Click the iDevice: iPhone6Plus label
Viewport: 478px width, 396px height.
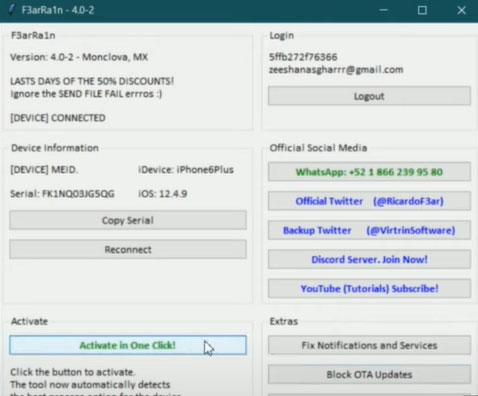(186, 170)
